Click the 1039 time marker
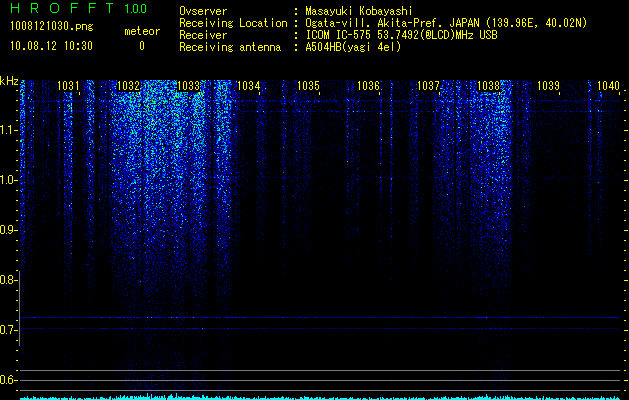The image size is (629, 400). [548, 85]
